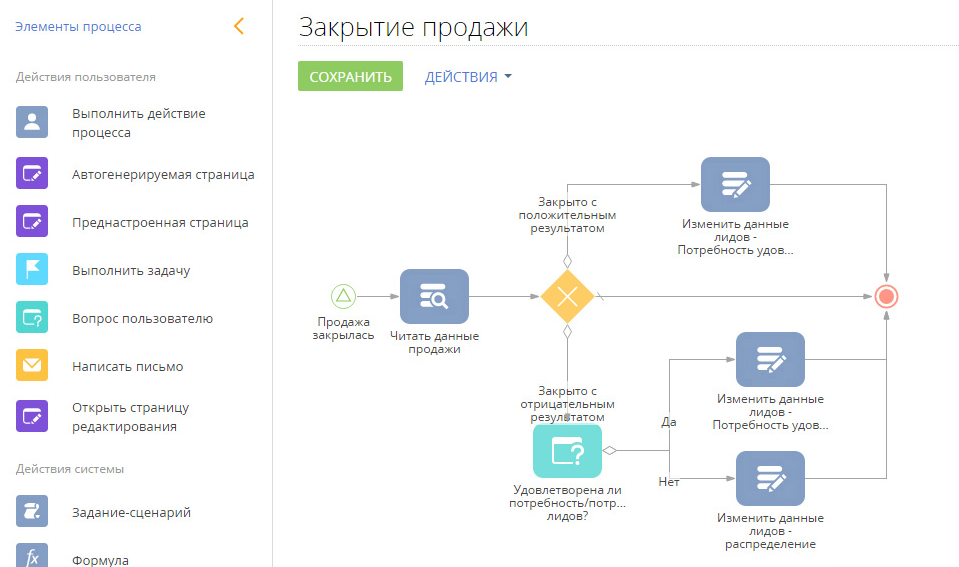959x567 pixels.
Task: Click the СОХРАНИТЬ button
Action: (350, 76)
